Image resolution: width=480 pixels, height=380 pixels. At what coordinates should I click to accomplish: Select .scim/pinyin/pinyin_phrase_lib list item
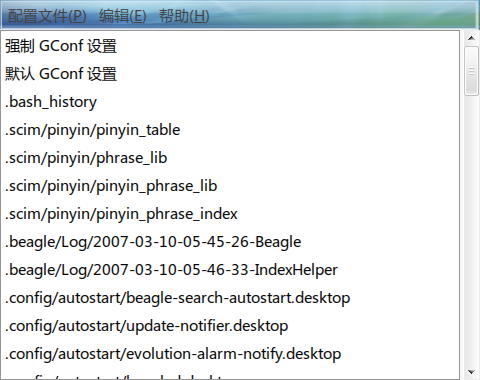tap(230, 186)
